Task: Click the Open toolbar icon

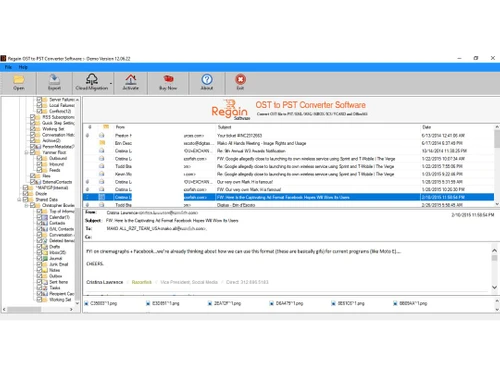Action: (x=19, y=80)
